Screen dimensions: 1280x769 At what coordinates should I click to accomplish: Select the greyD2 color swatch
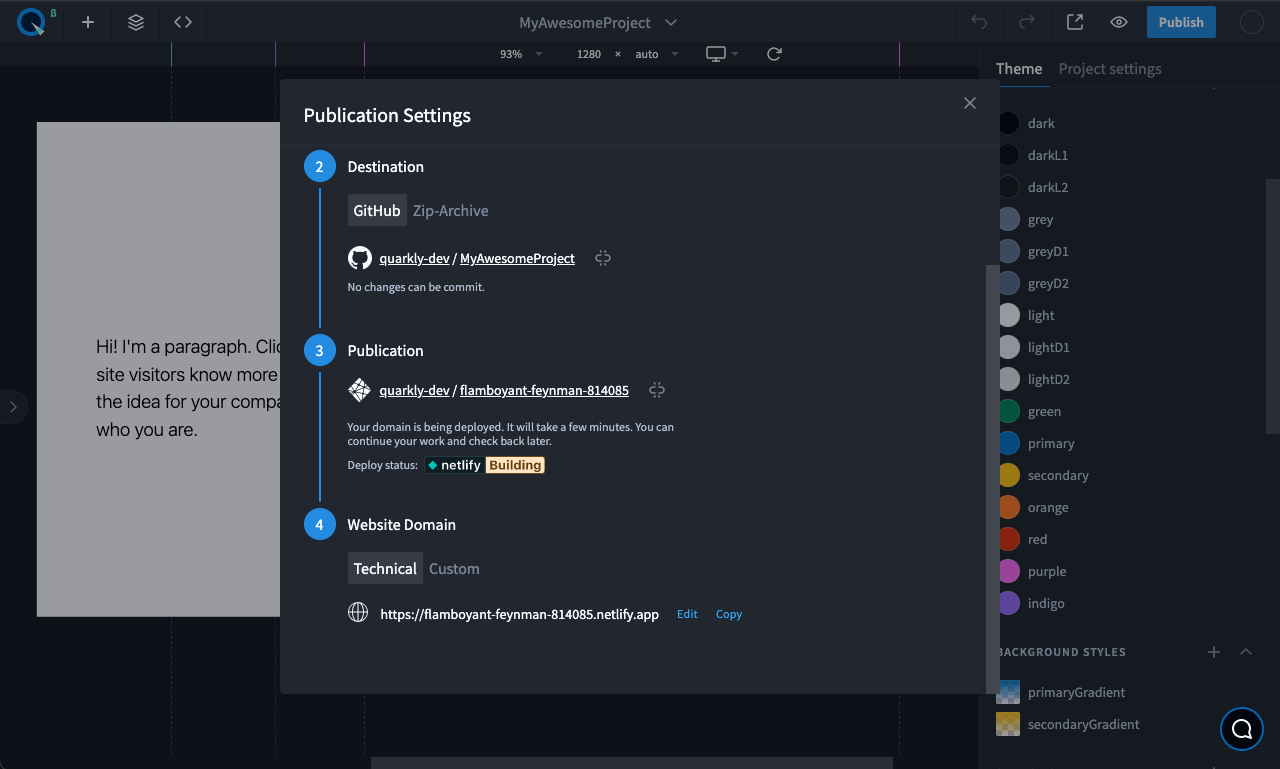tap(1009, 283)
